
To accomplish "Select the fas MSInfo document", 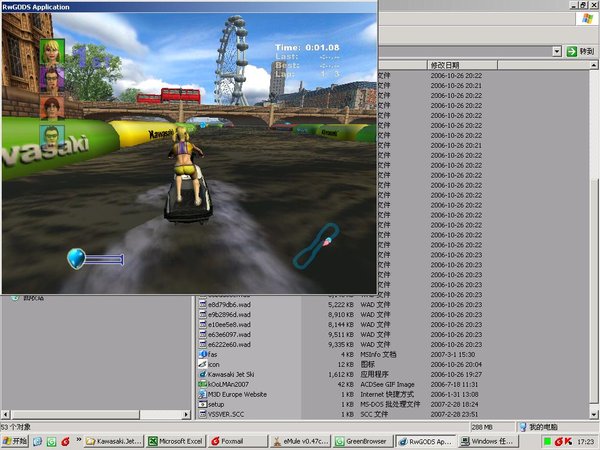I will click(213, 353).
